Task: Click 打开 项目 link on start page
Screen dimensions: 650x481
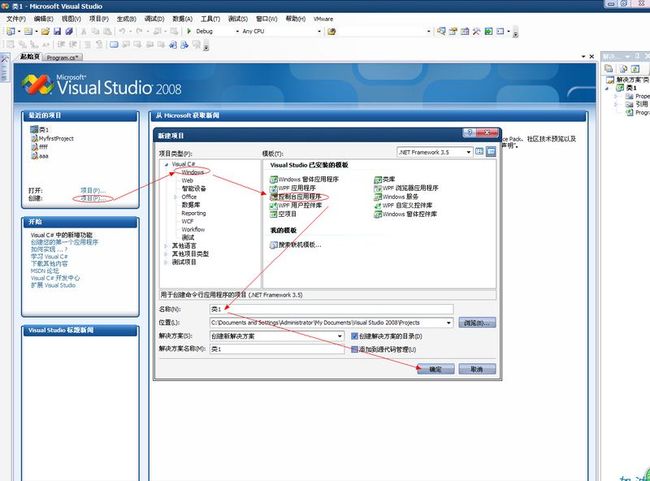Action: click(91, 190)
